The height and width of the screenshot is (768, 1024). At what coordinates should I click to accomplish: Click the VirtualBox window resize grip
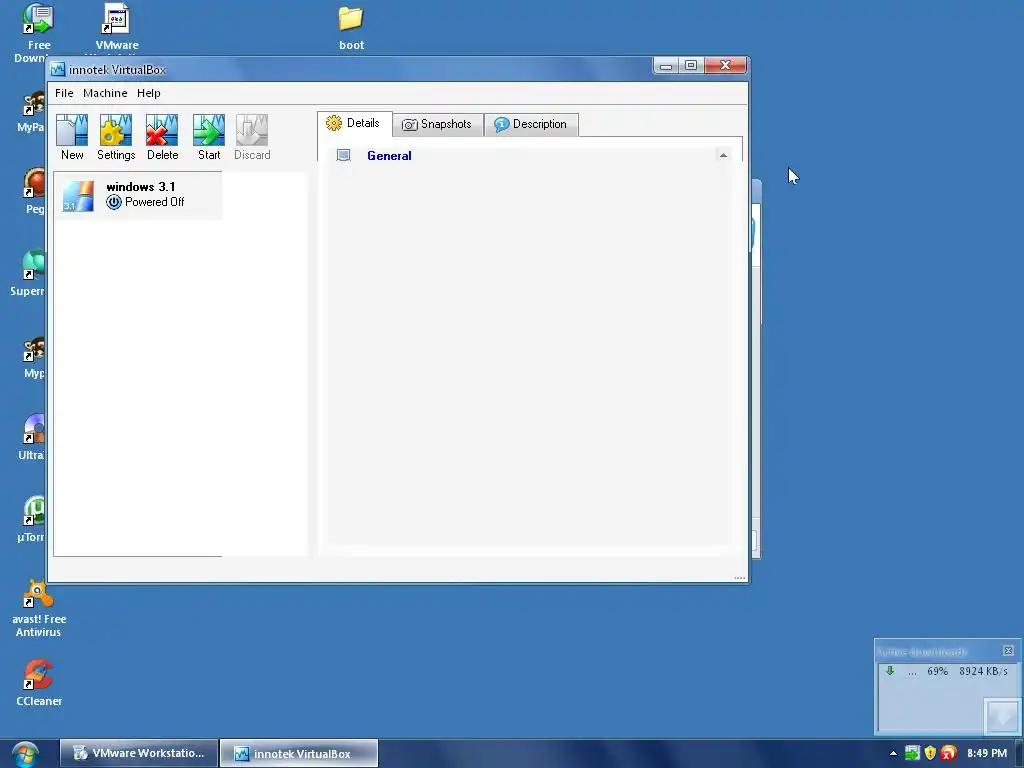(740, 577)
